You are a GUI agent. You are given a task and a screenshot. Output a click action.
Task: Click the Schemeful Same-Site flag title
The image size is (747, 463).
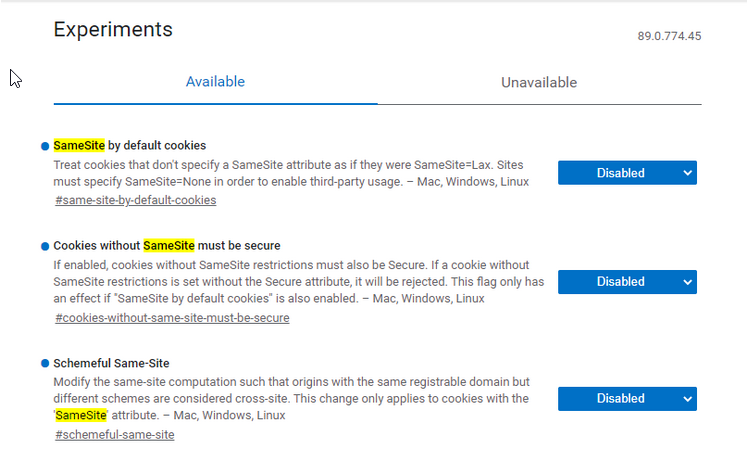(x=110, y=363)
